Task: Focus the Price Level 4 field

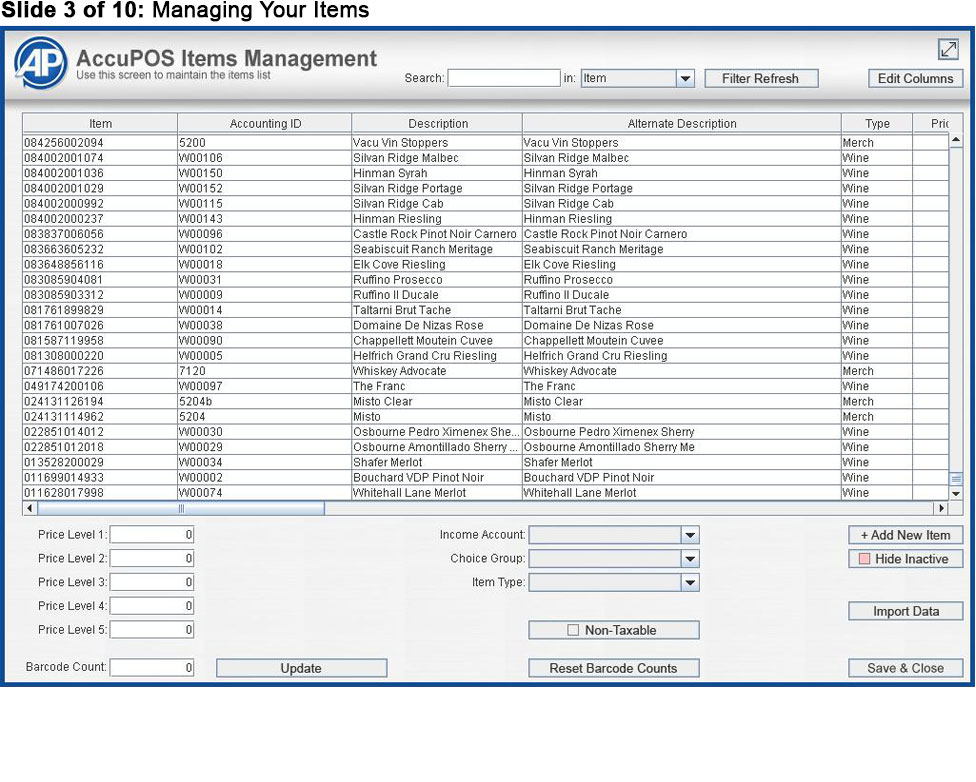Action: point(152,606)
